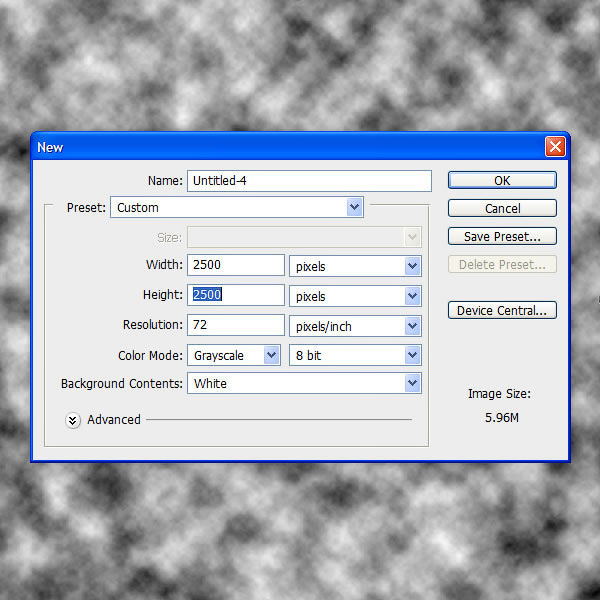Viewport: 600px width, 600px height.
Task: Close the New dialog
Action: 555,147
